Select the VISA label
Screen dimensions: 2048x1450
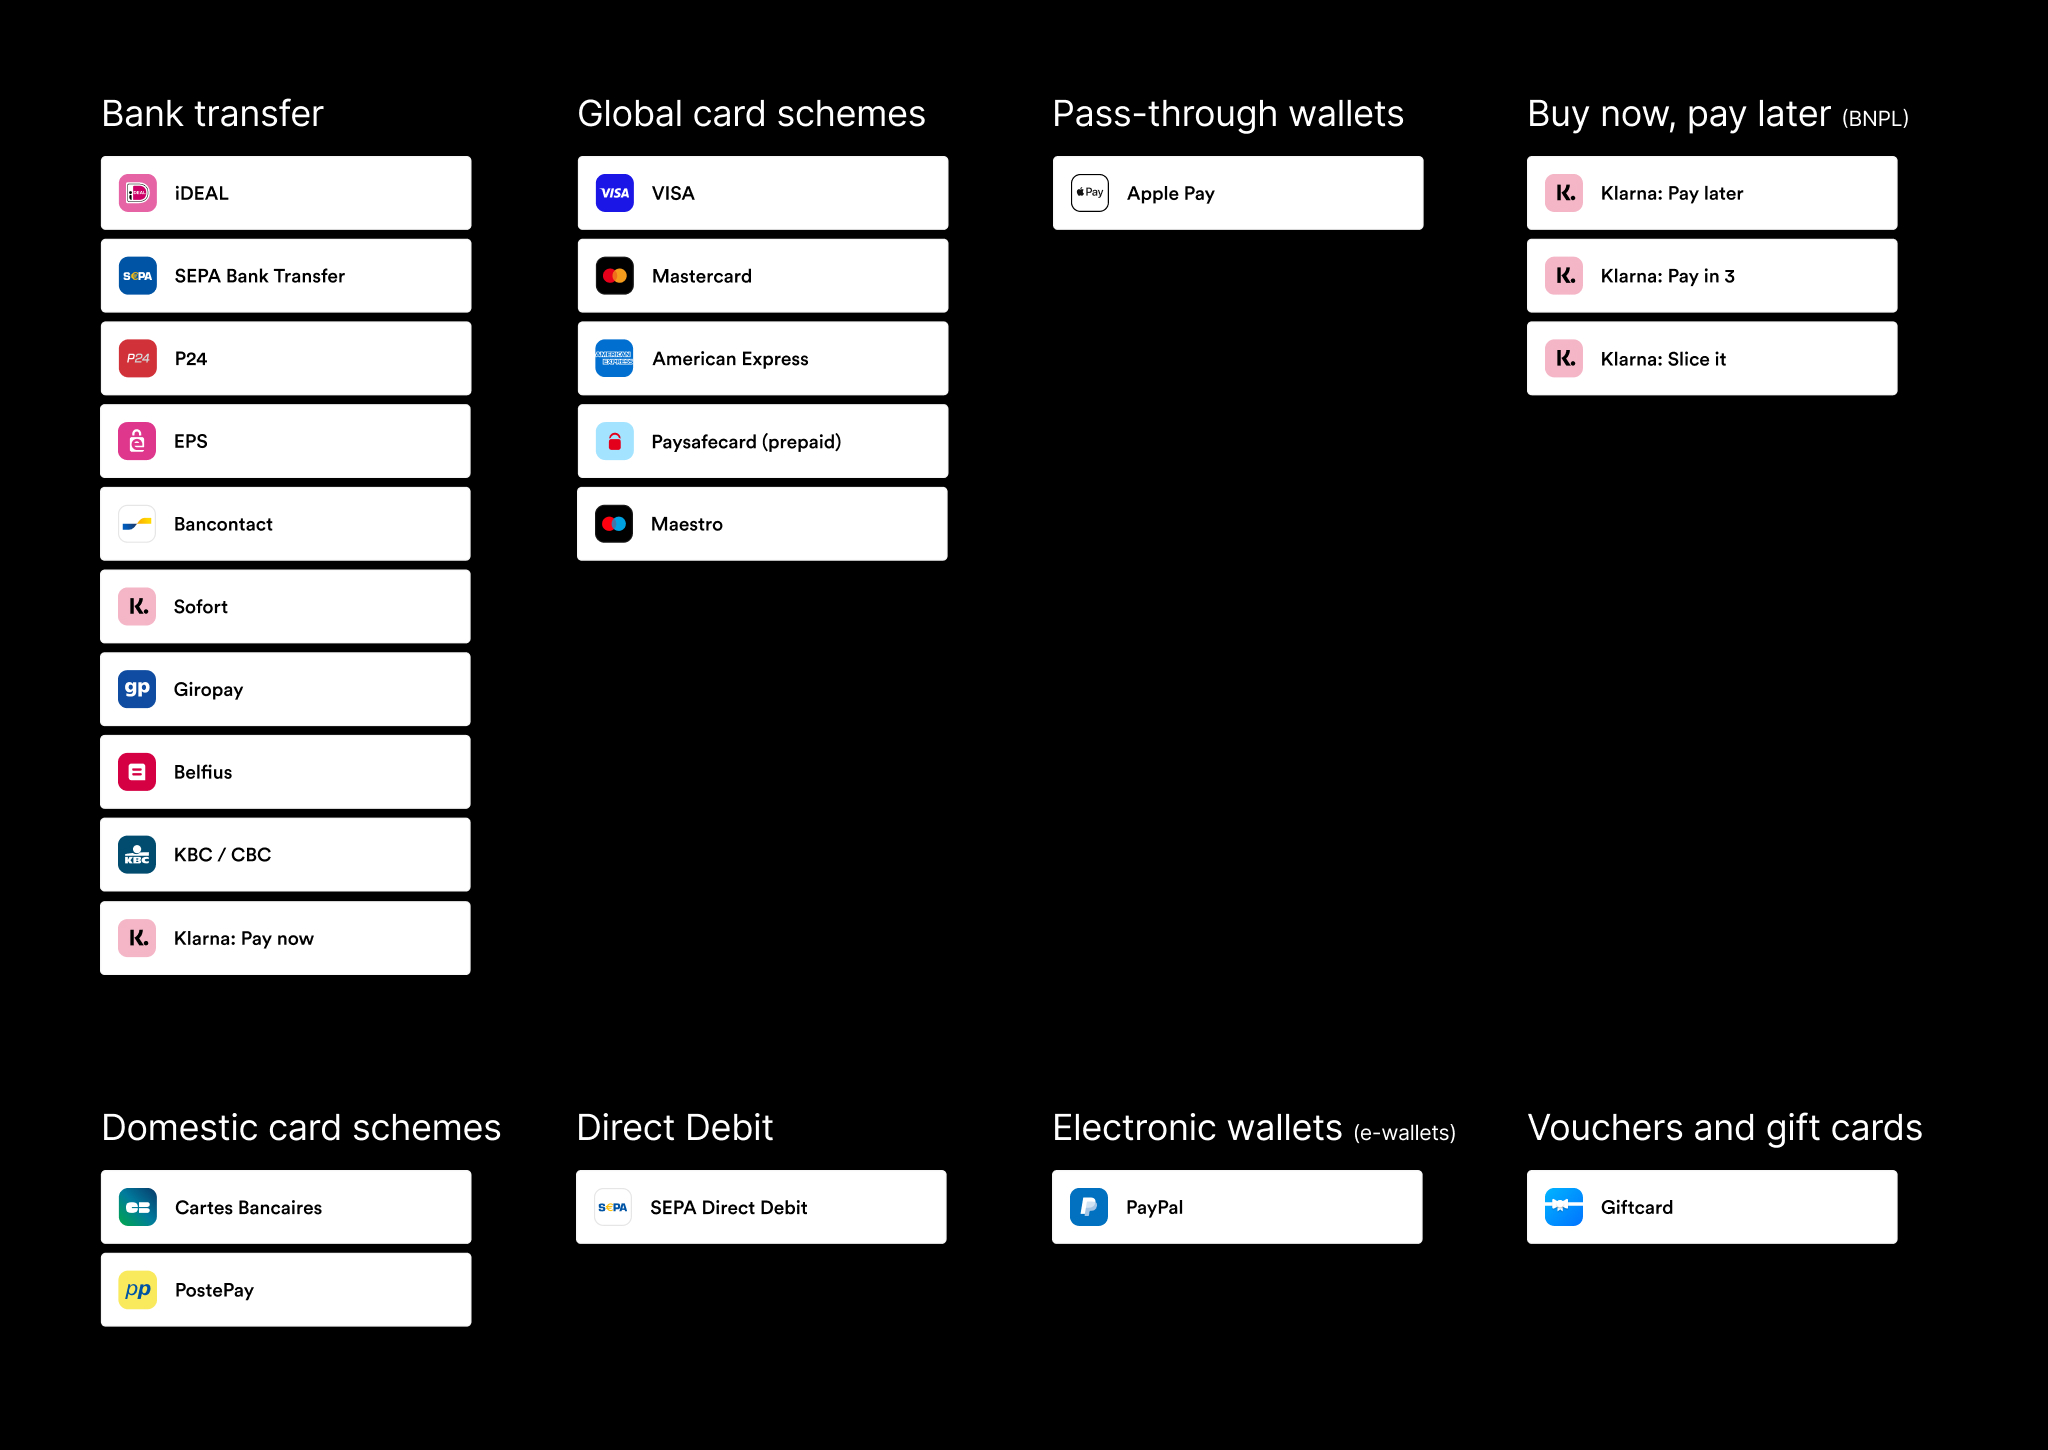click(x=673, y=193)
